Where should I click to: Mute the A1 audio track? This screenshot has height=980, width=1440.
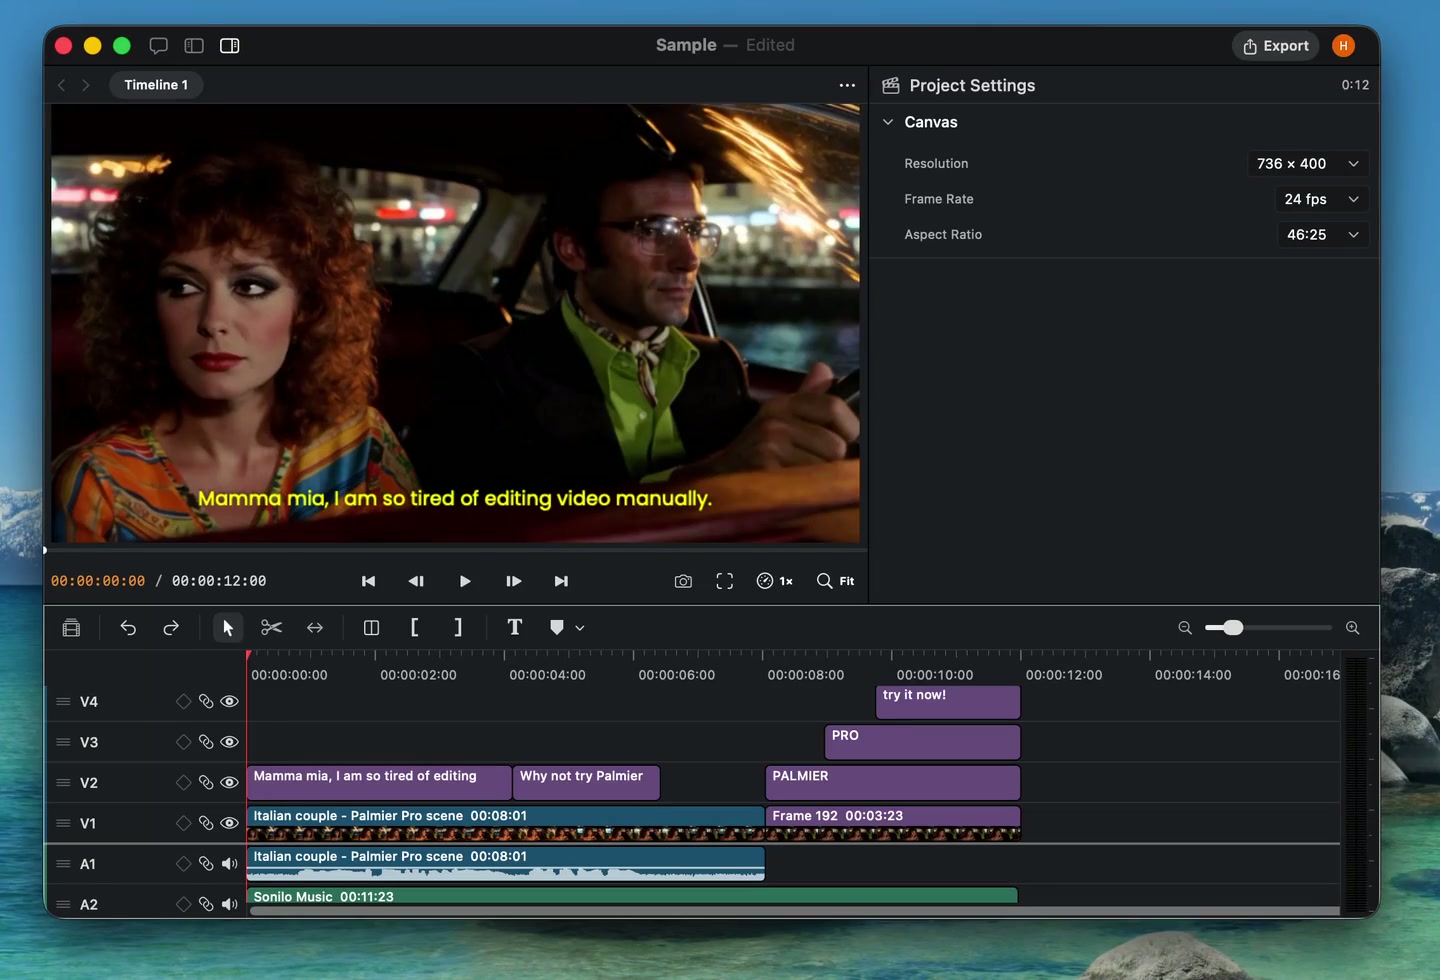[229, 864]
